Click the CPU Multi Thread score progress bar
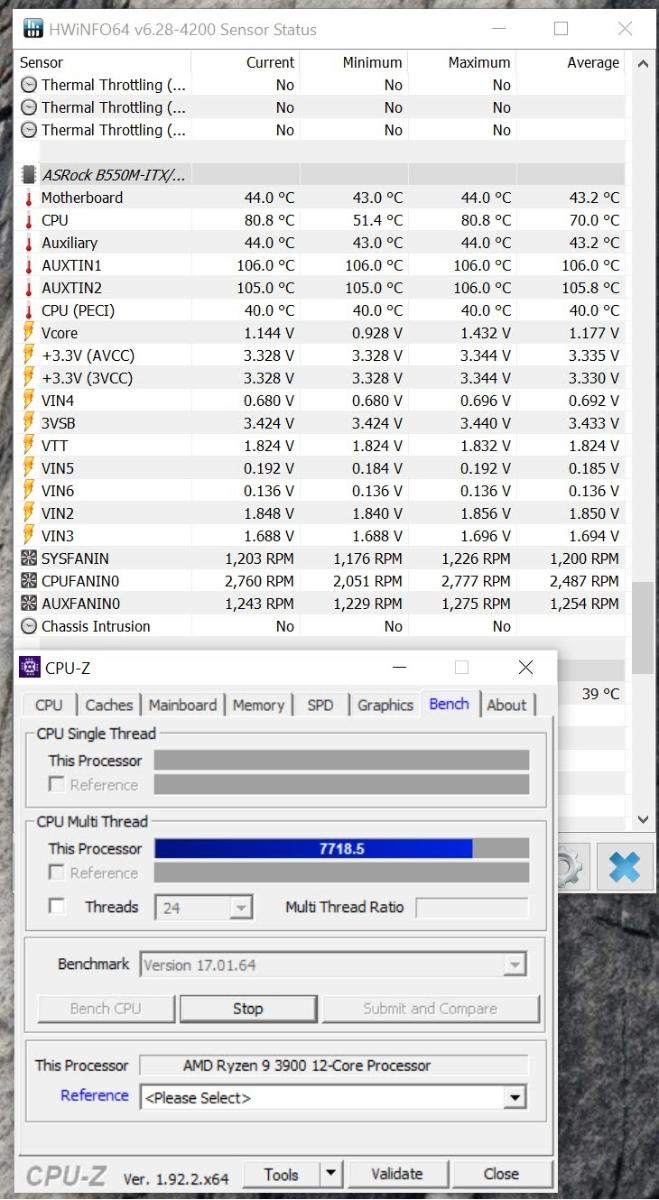 click(341, 848)
